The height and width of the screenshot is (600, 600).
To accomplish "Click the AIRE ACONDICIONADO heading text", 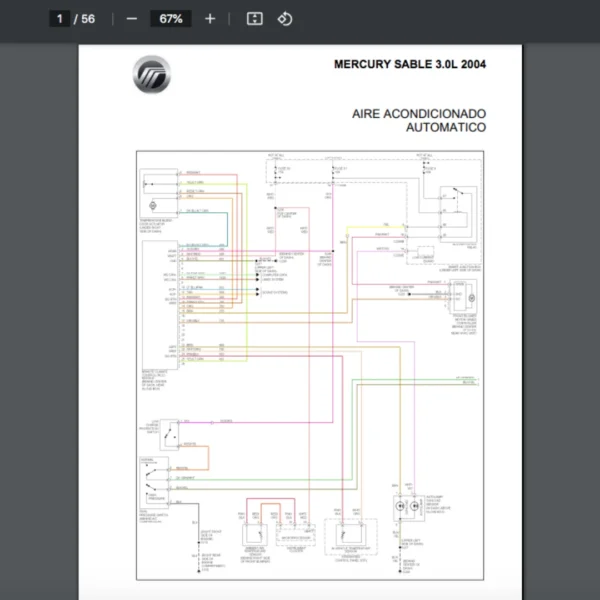I will click(x=419, y=114).
